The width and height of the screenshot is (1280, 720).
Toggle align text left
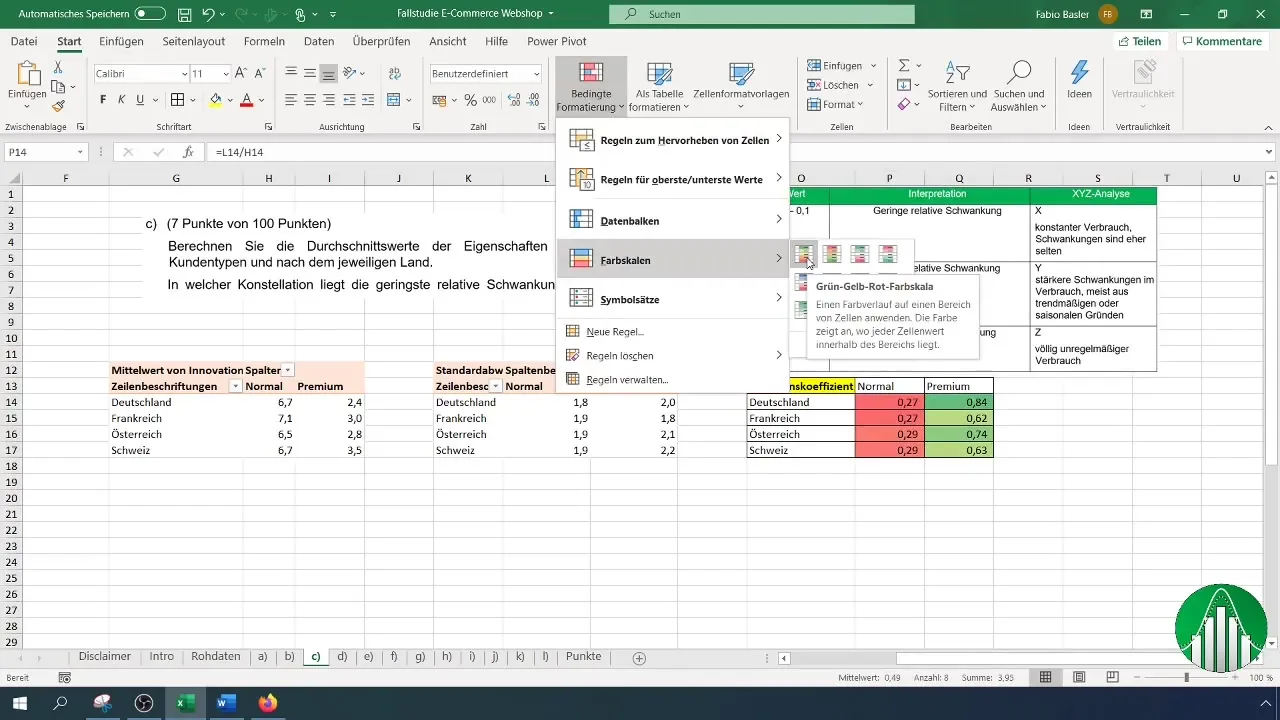(x=291, y=99)
